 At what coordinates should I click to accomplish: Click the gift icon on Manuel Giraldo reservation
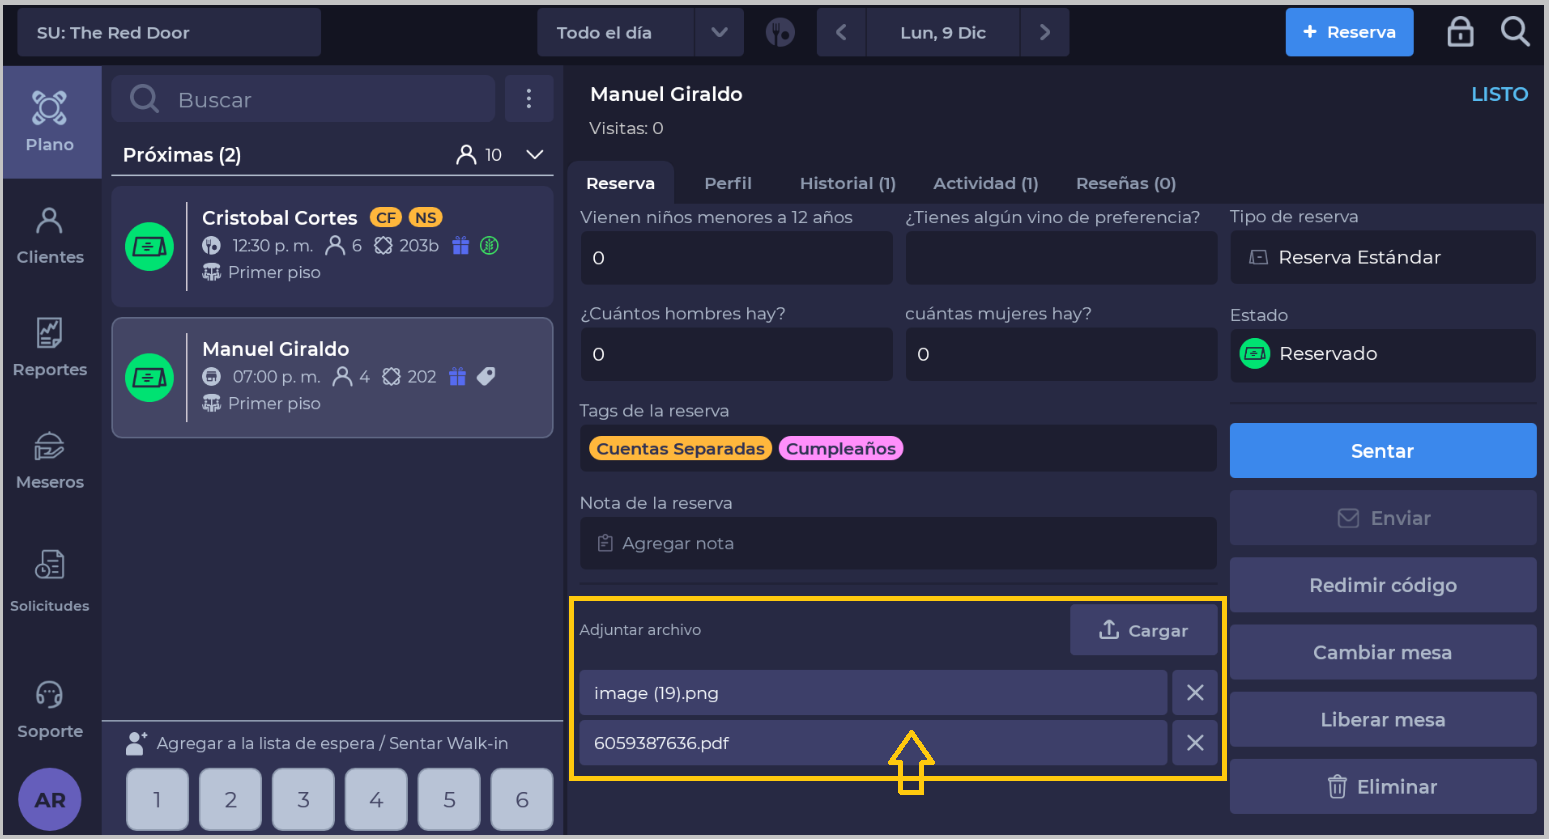point(457,376)
